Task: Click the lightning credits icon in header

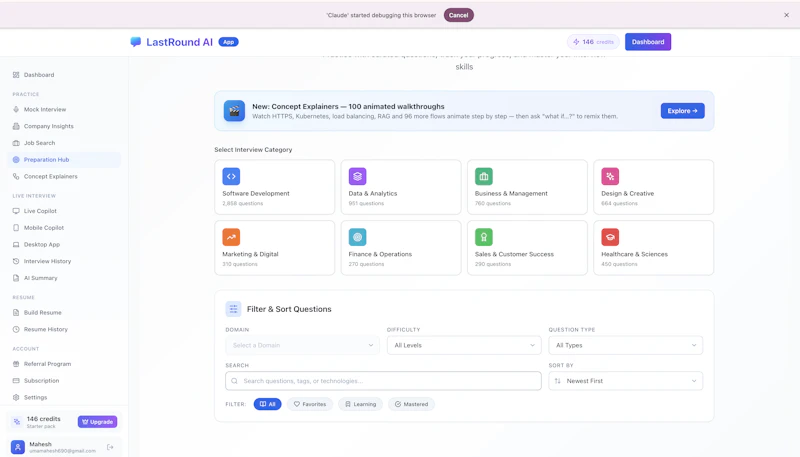Action: pyautogui.click(x=576, y=42)
